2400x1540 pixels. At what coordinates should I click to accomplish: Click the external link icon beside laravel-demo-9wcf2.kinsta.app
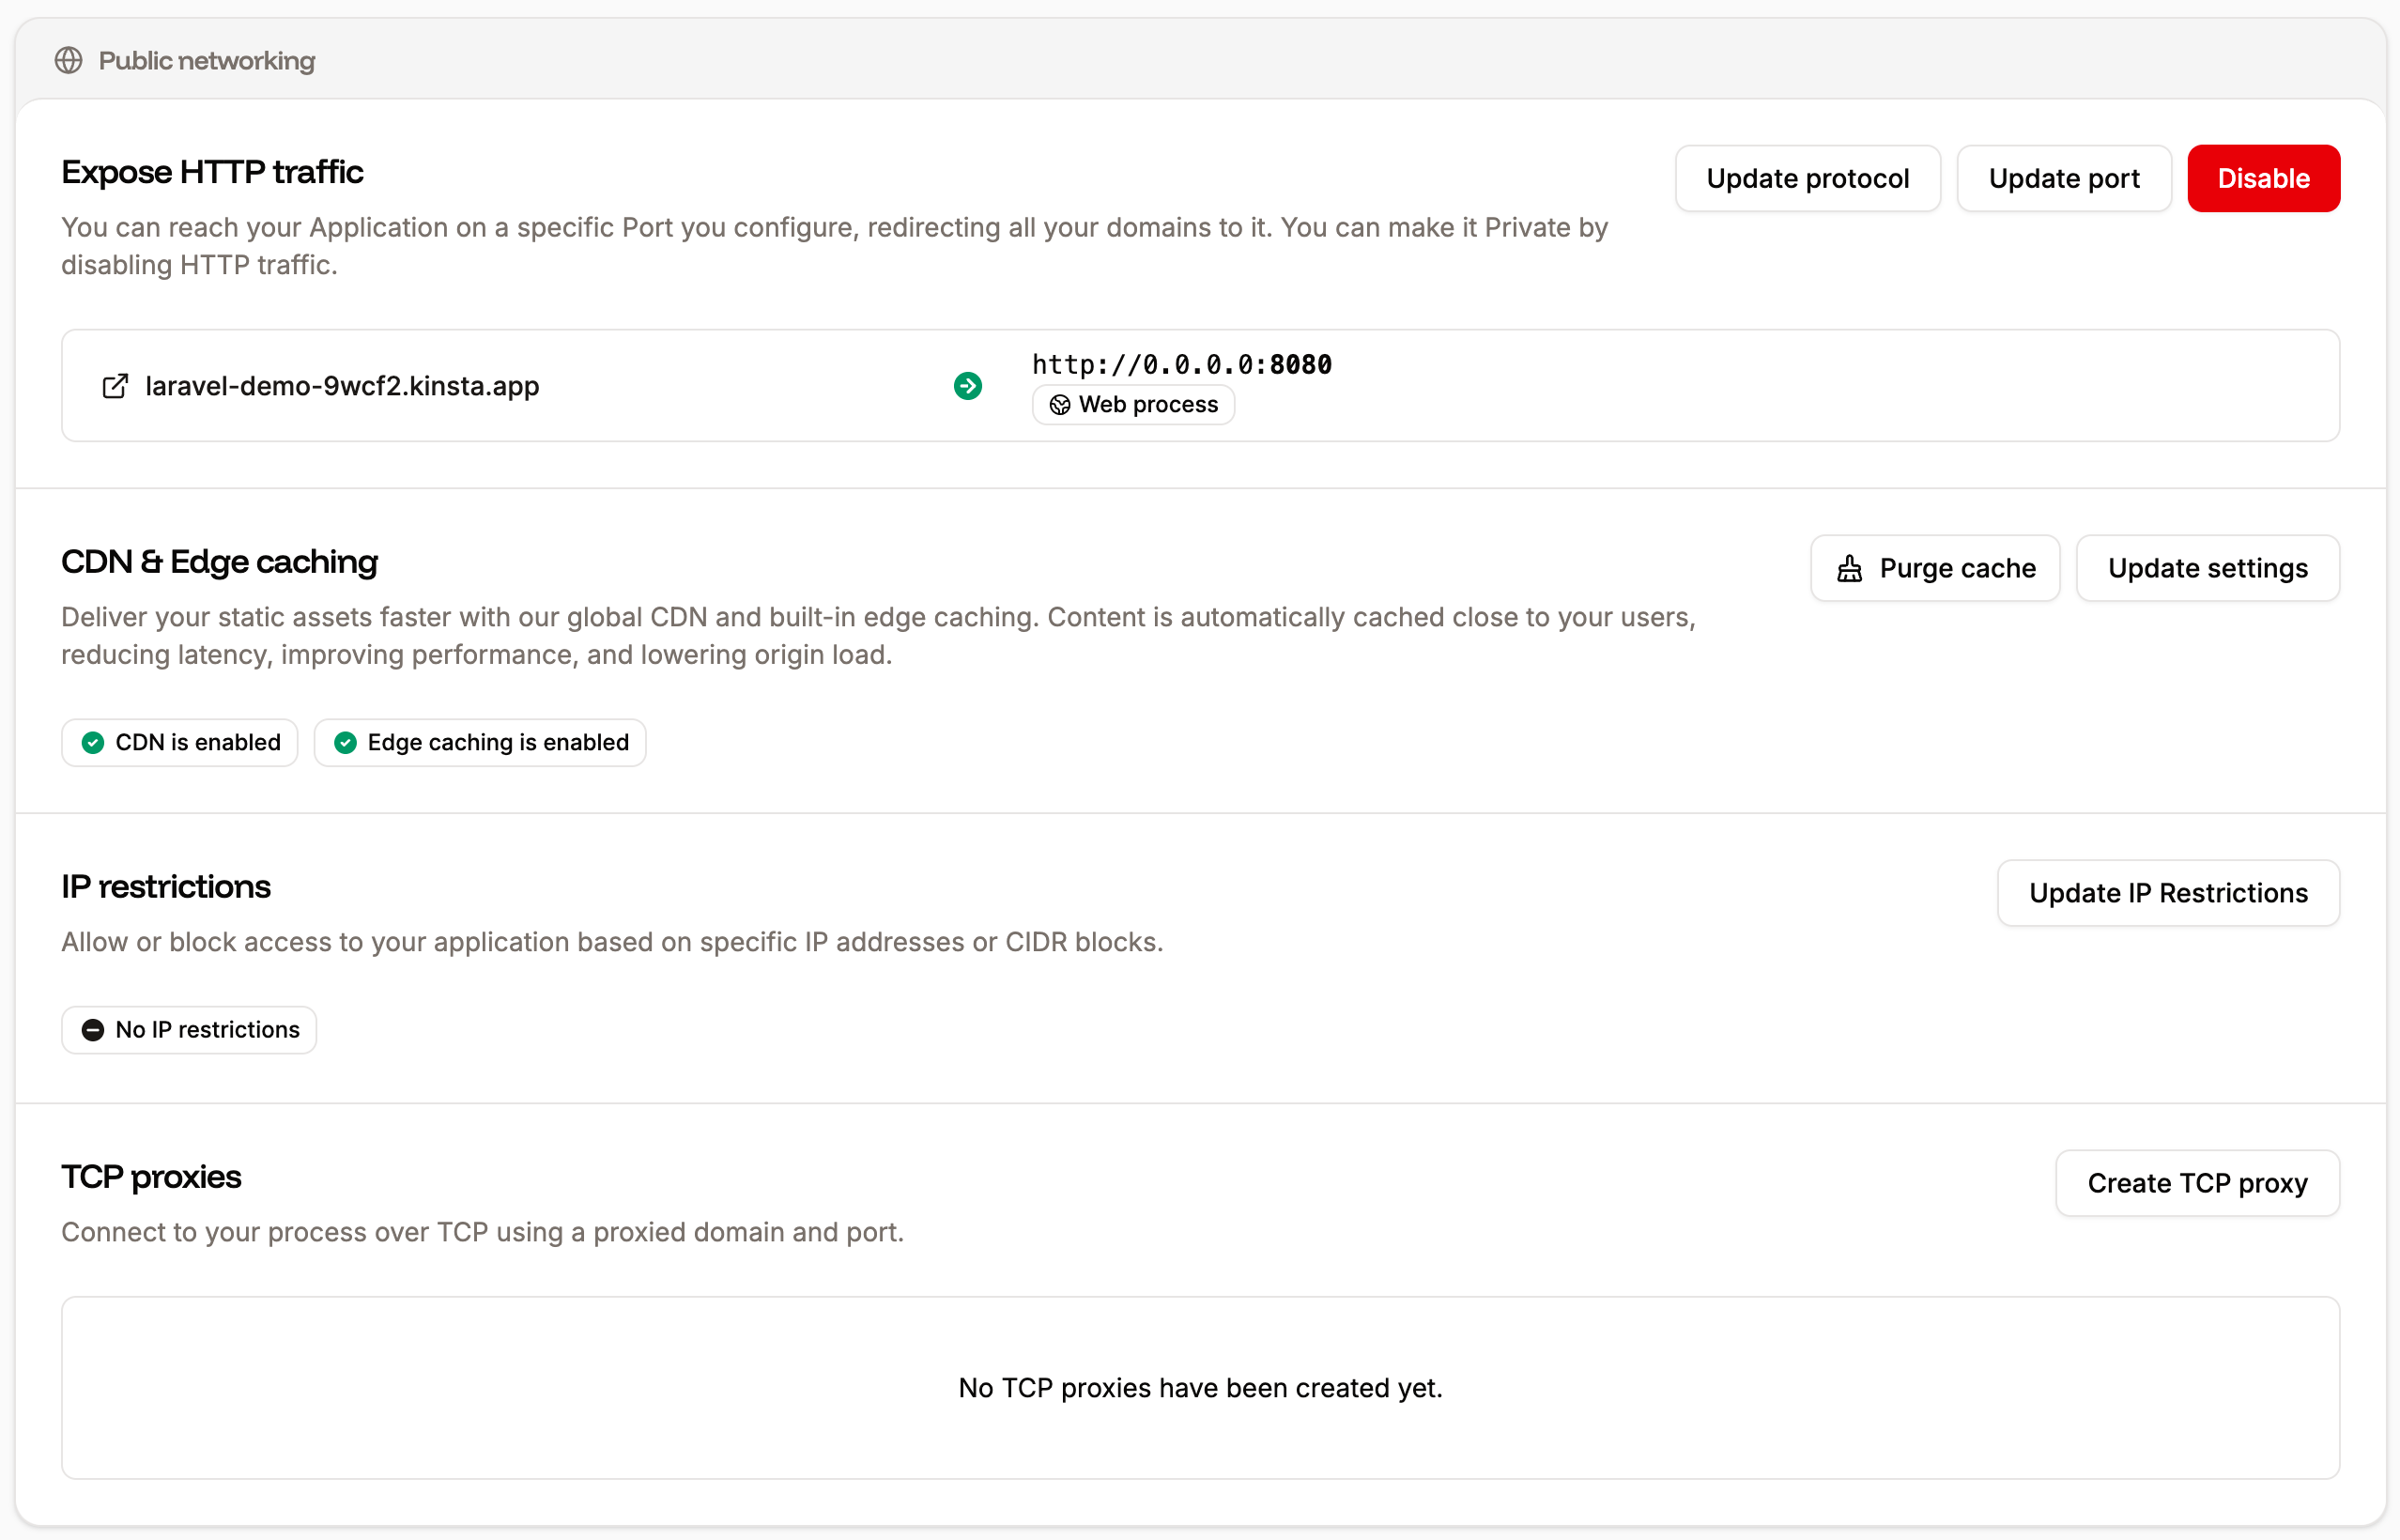click(115, 385)
